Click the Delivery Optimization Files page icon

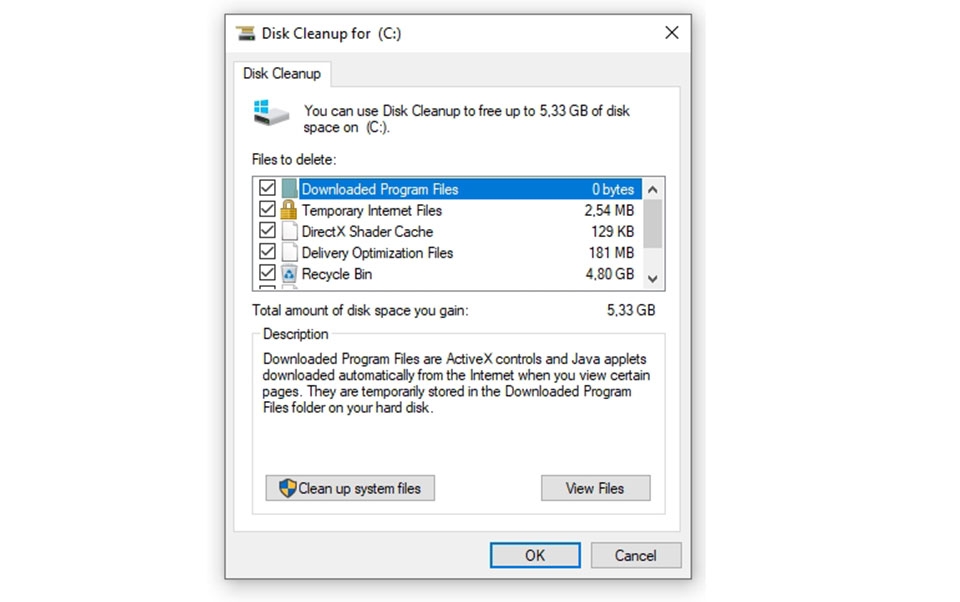(289, 252)
